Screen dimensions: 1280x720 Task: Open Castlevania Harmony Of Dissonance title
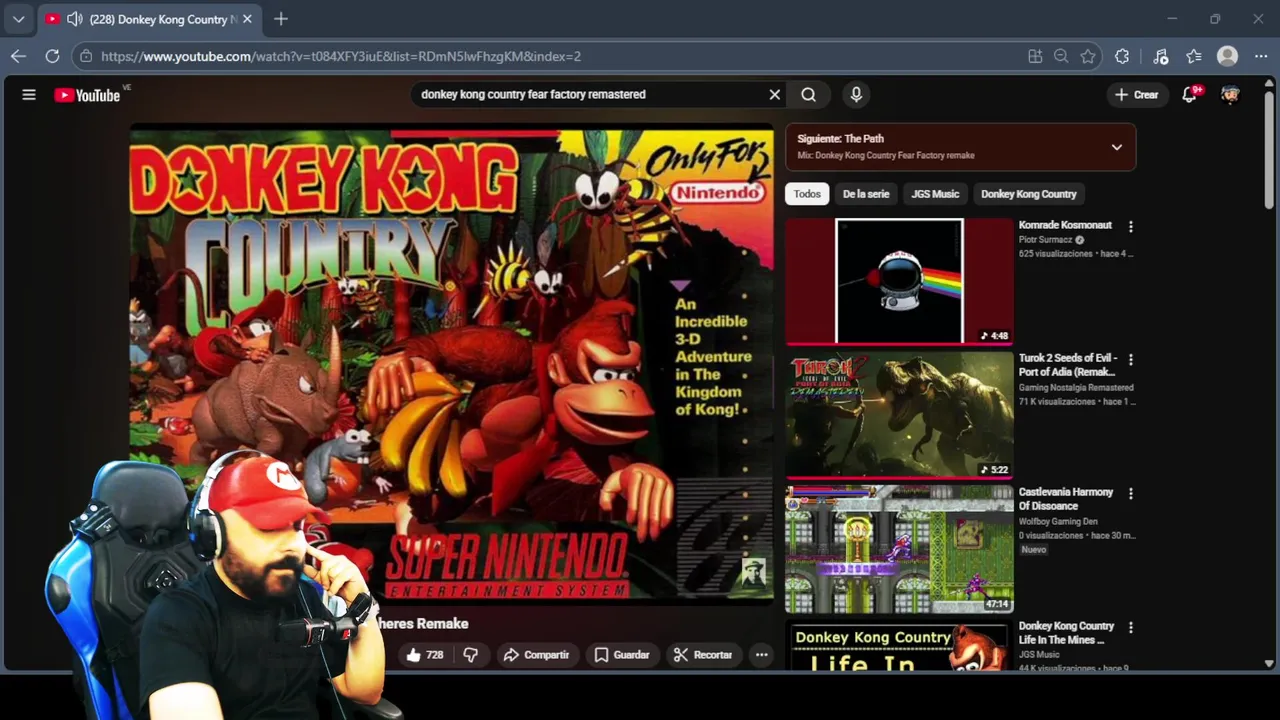(x=1066, y=499)
